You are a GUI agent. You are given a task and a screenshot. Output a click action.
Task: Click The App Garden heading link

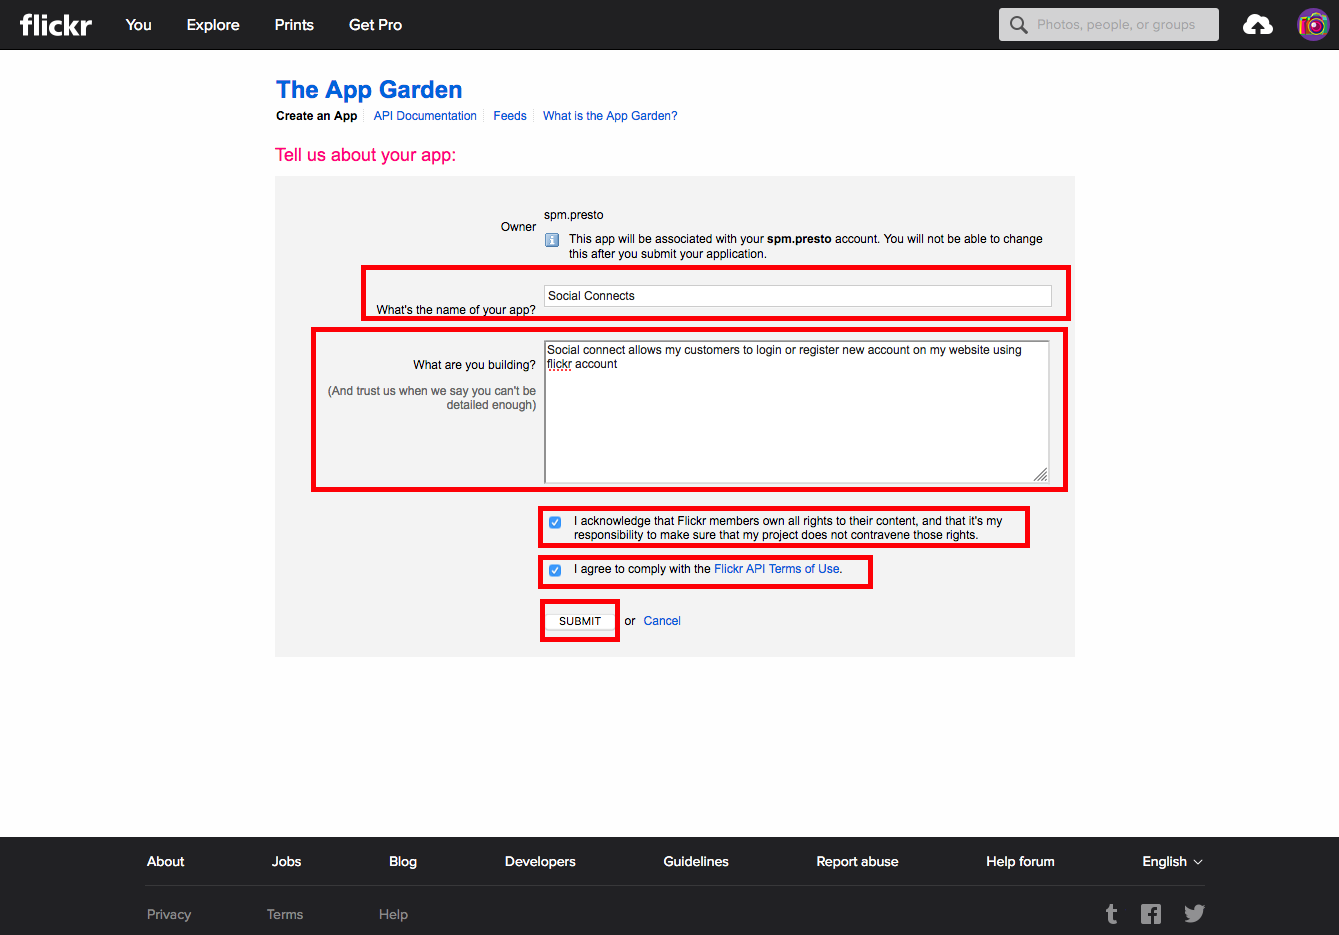click(x=369, y=90)
